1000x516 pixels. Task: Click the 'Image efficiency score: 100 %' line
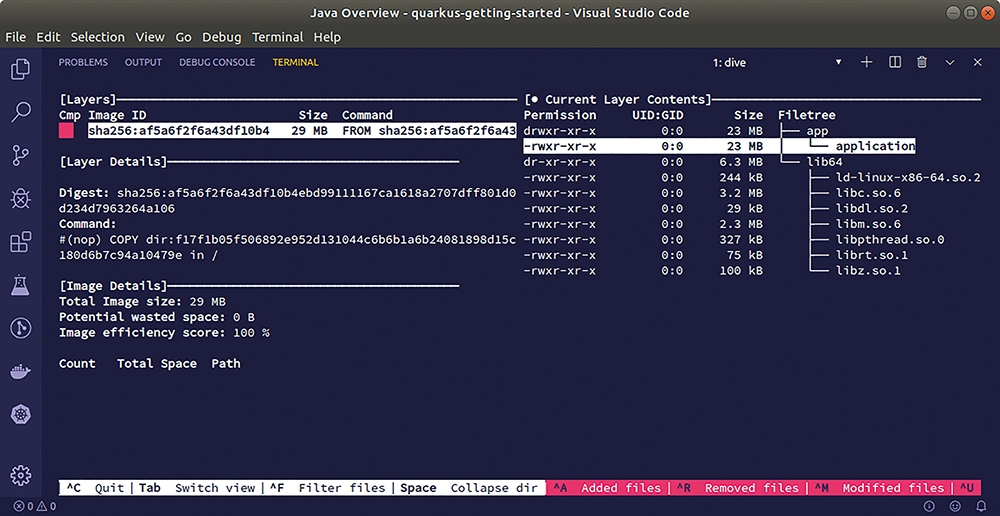[x=164, y=332]
